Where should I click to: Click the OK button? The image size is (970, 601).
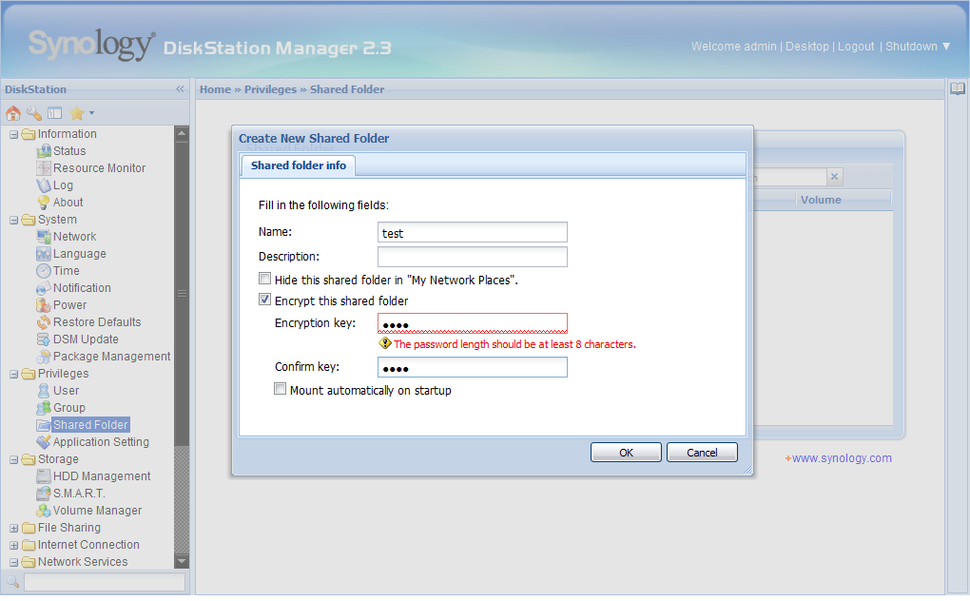click(x=625, y=452)
